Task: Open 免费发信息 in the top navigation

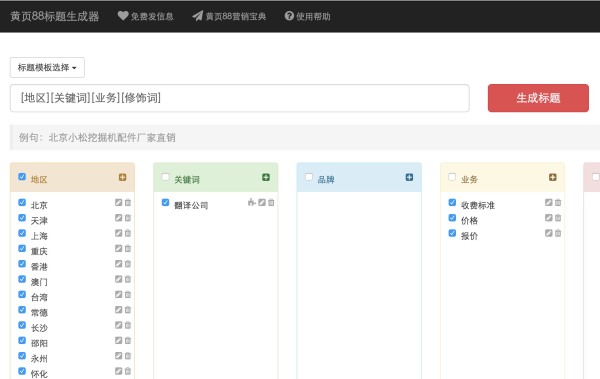Action: pyautogui.click(x=145, y=16)
